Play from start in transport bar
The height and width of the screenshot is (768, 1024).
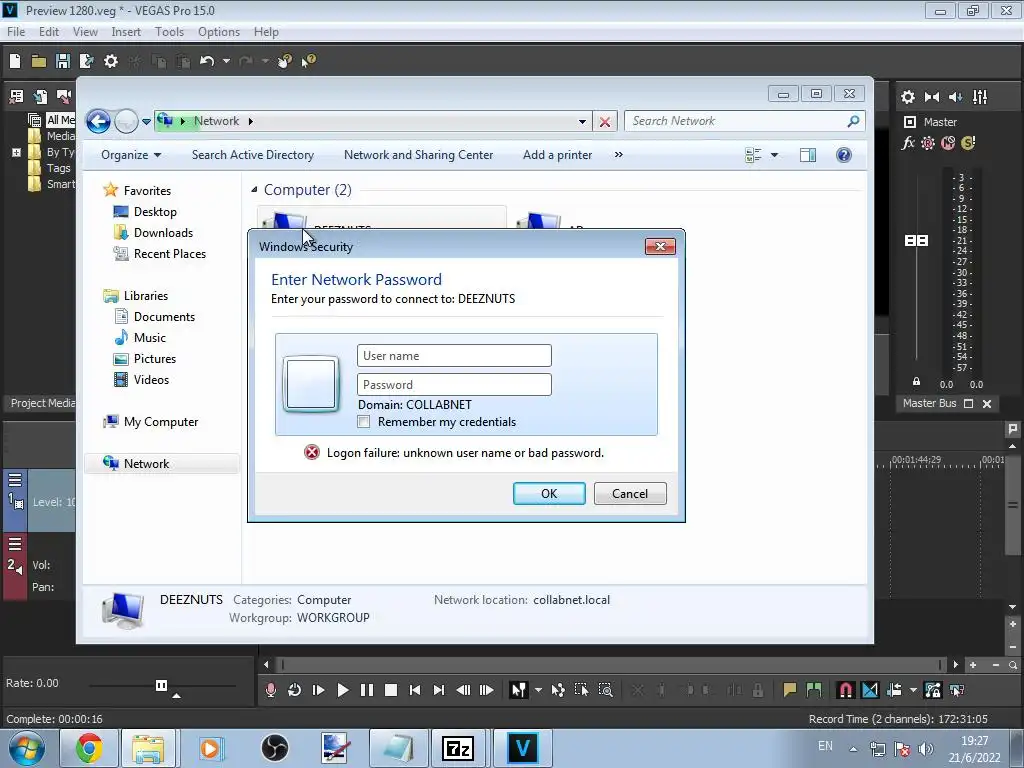point(318,690)
